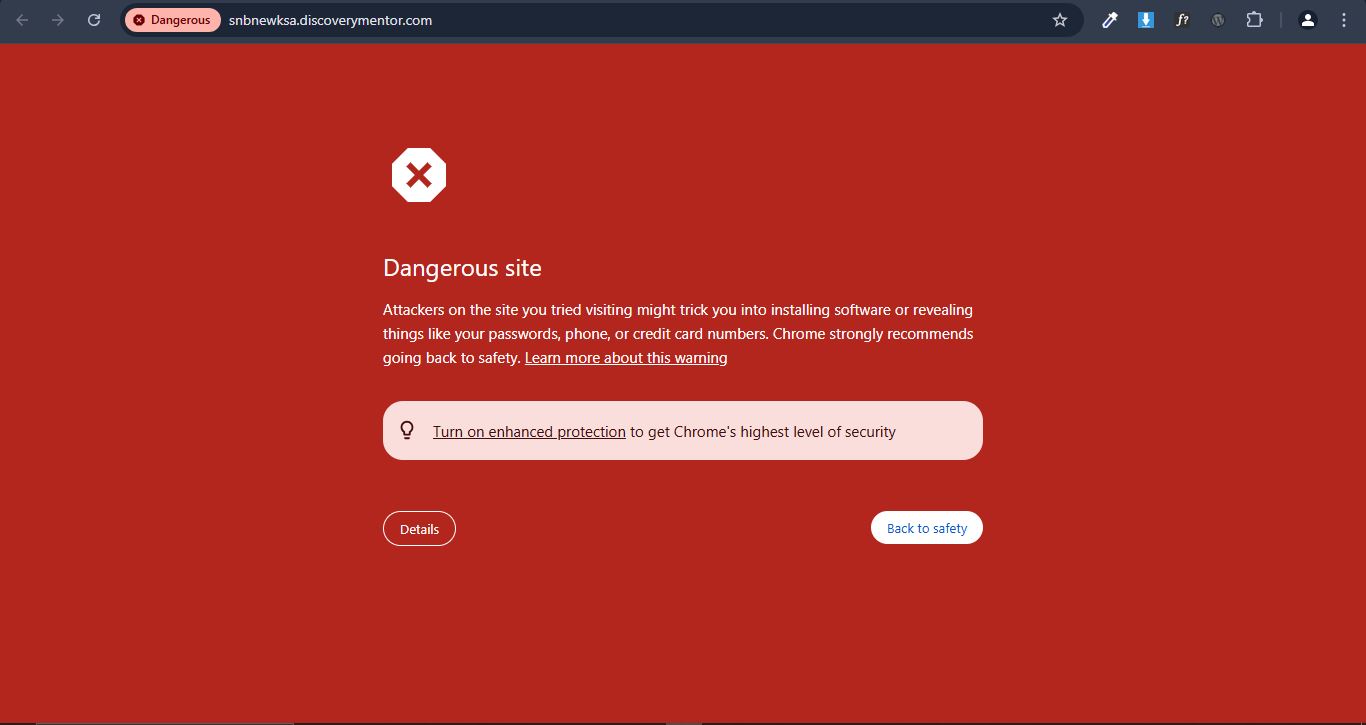1366x725 pixels.
Task: Open the eyedropper color picker extension
Action: pyautogui.click(x=1109, y=20)
